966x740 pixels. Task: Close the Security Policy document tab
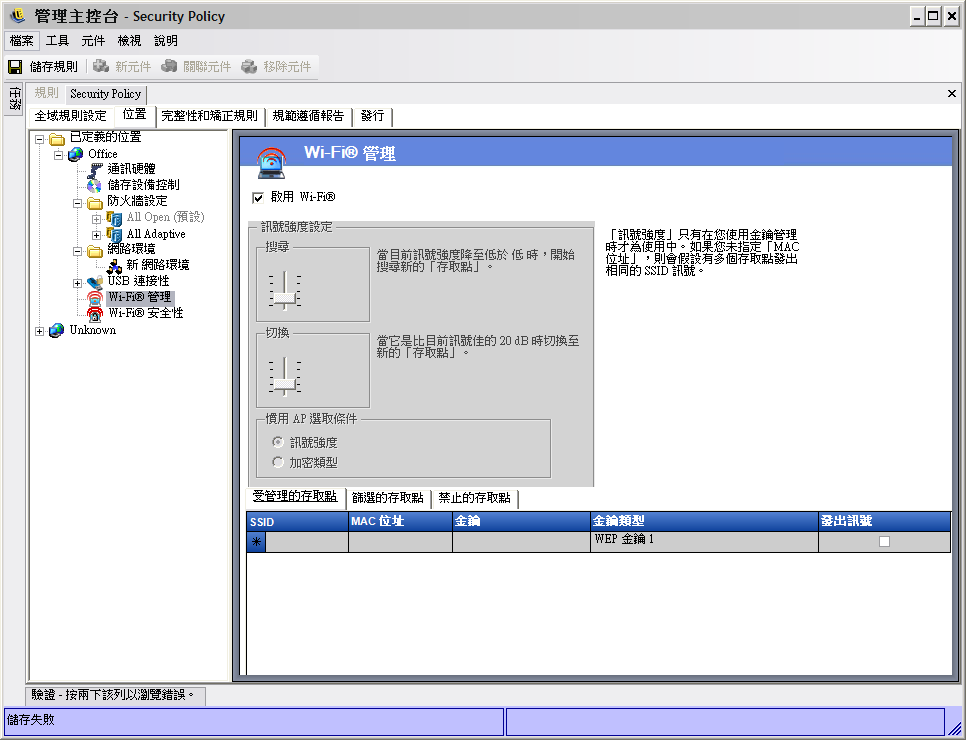[x=951, y=94]
